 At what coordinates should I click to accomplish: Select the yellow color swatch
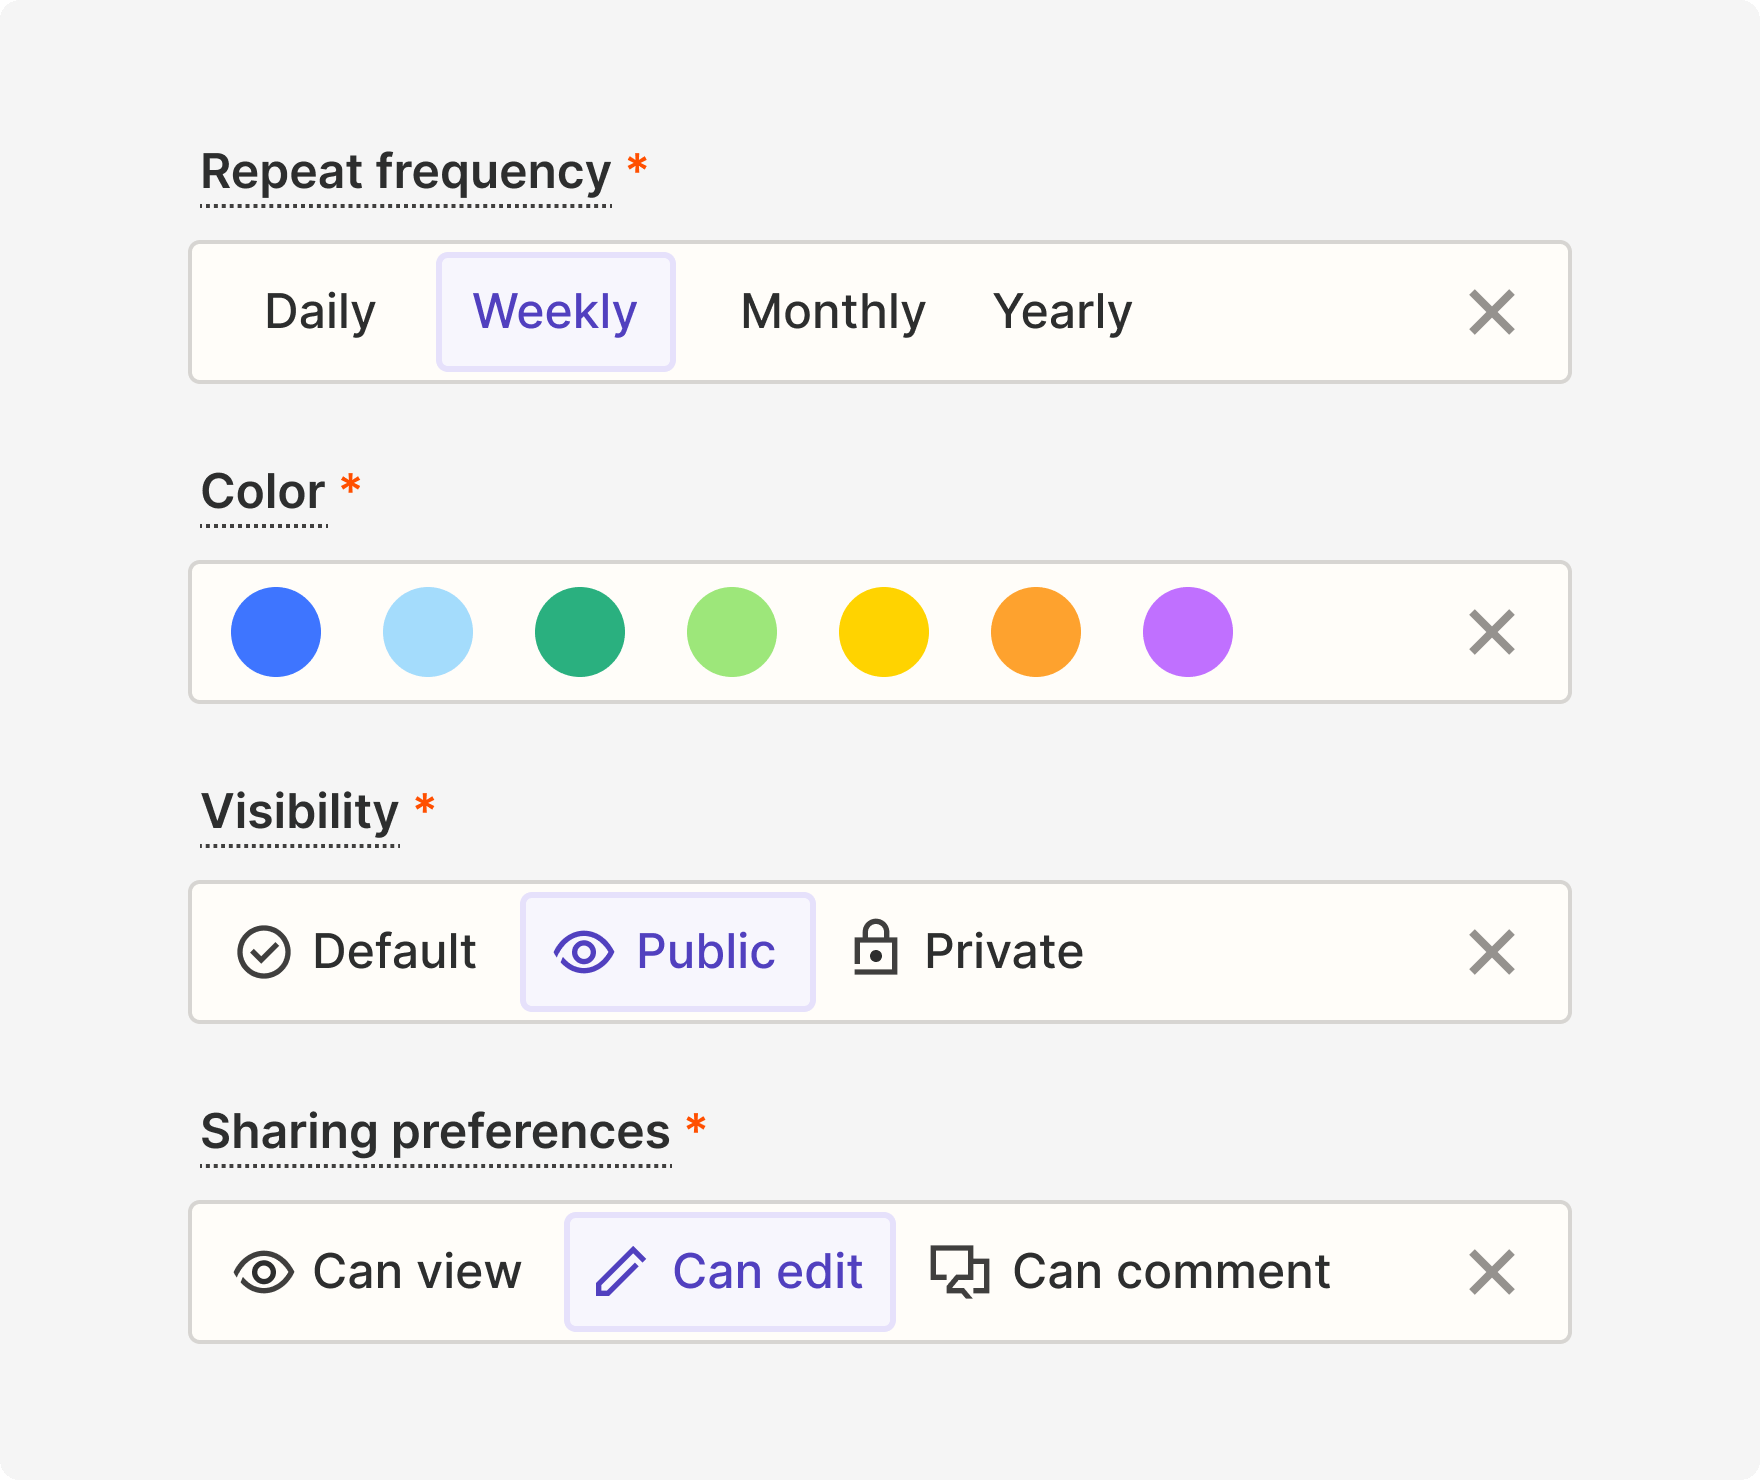[884, 632]
